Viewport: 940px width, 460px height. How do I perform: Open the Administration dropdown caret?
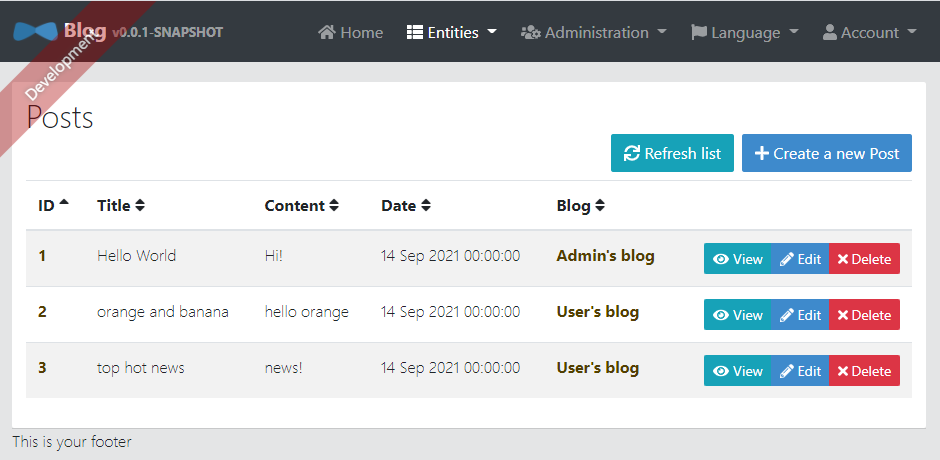[662, 32]
